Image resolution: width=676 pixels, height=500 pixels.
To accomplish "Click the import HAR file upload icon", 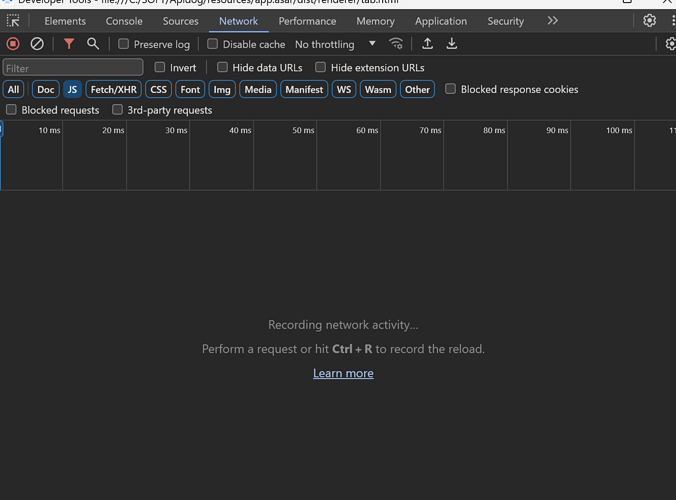I will (x=427, y=44).
